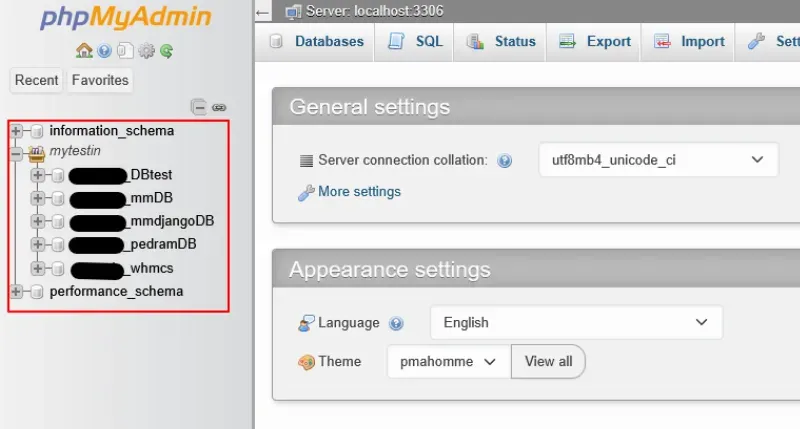Toggle link with main panel chain icon
Screen dimensions: 800x429
(x=219, y=107)
